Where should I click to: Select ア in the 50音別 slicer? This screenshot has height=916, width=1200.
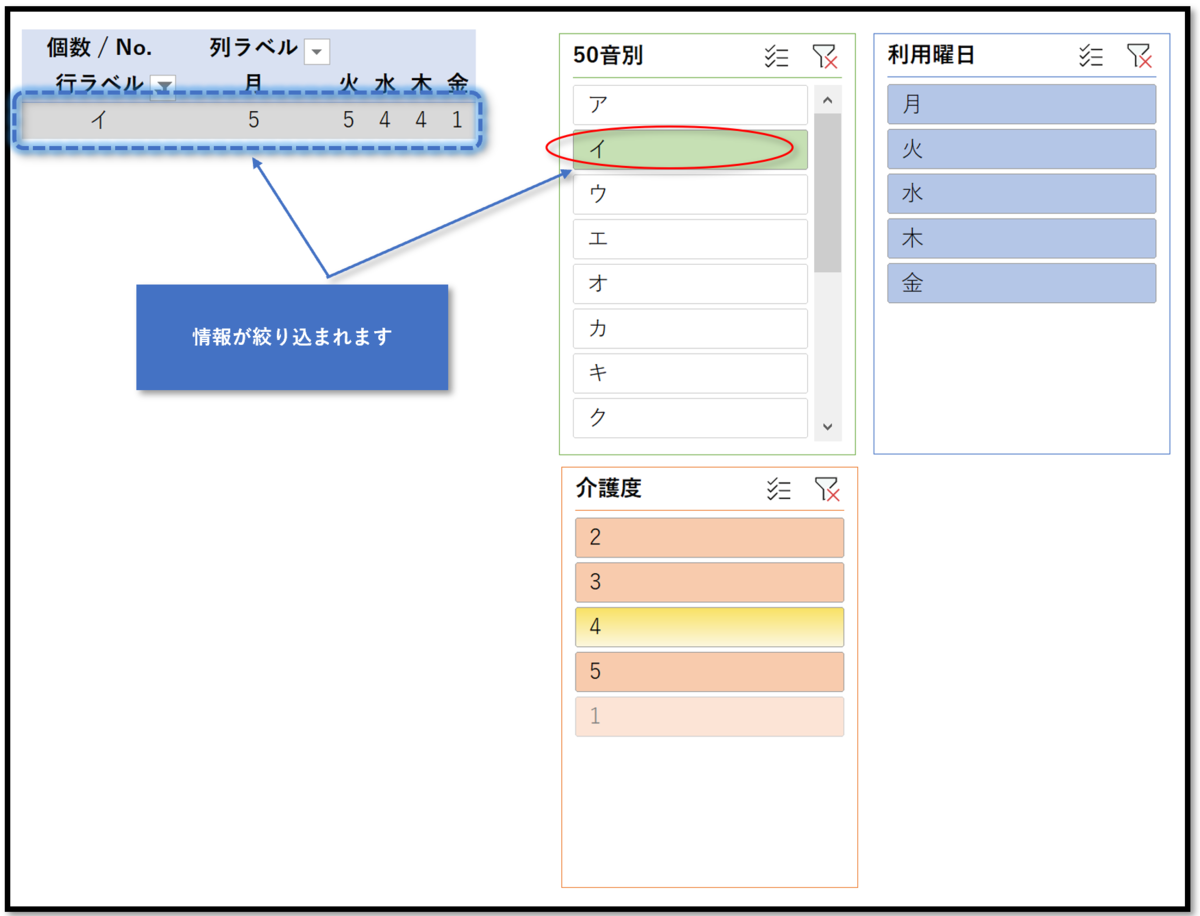click(x=688, y=104)
